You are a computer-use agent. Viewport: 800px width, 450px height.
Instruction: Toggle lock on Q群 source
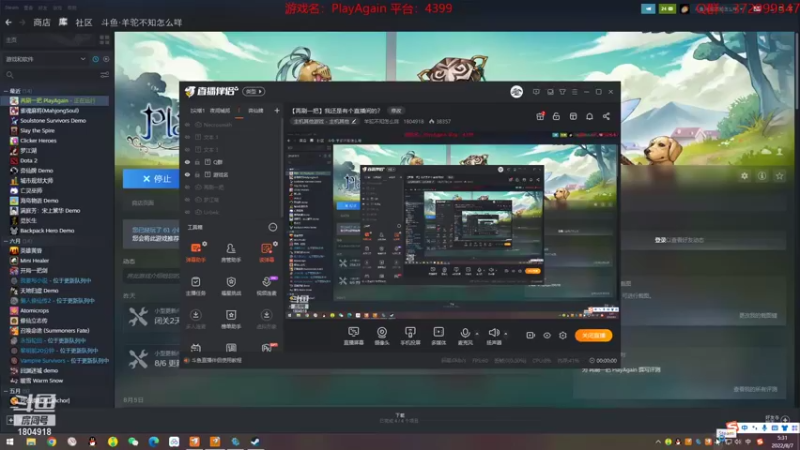pos(197,162)
